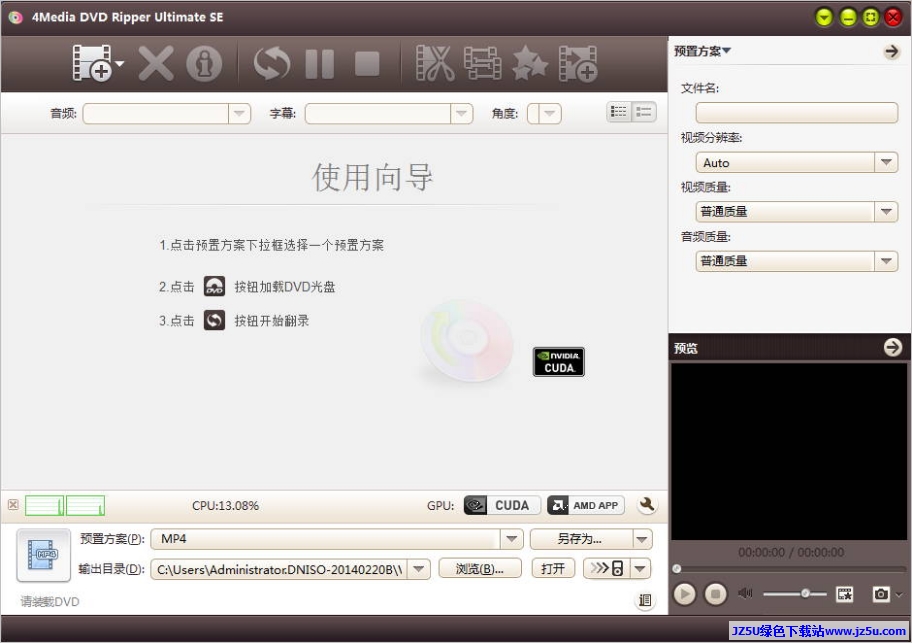Viewport: 912px width, 643px height.
Task: Collapse the preset panel with the arrow
Action: click(892, 51)
